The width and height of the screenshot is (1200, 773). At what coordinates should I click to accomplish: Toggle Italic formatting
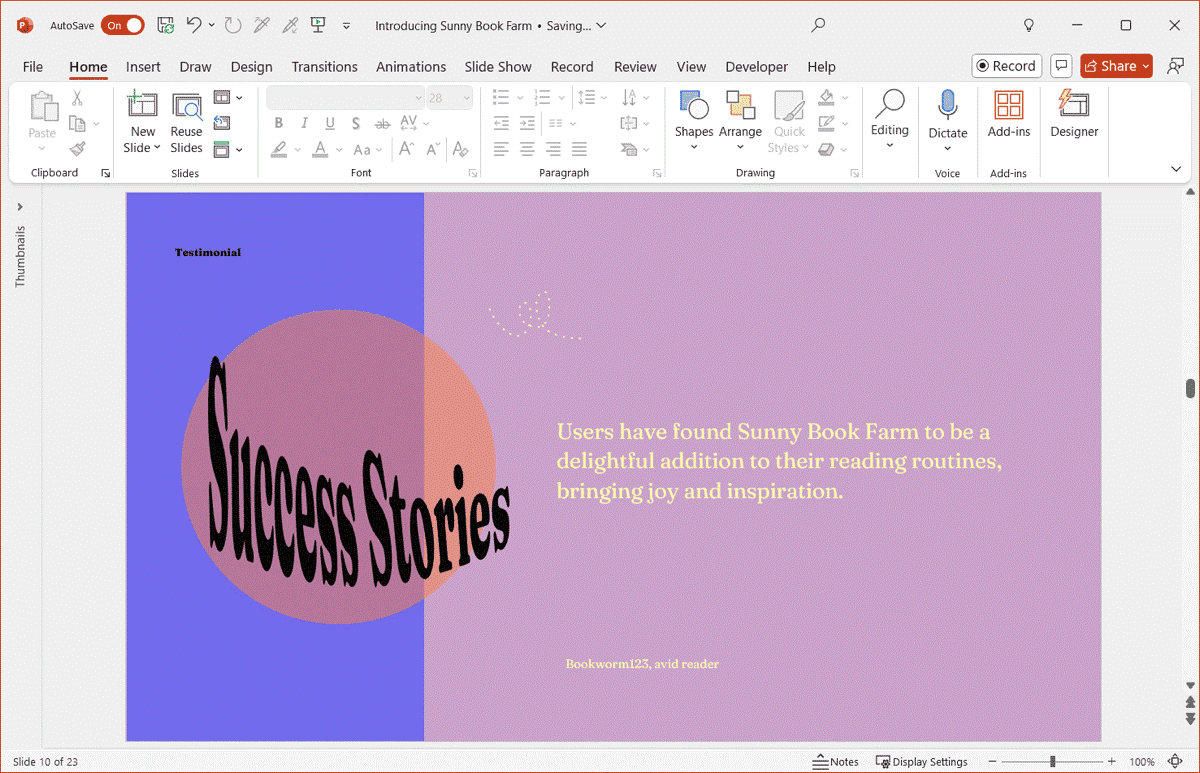pyautogui.click(x=304, y=123)
